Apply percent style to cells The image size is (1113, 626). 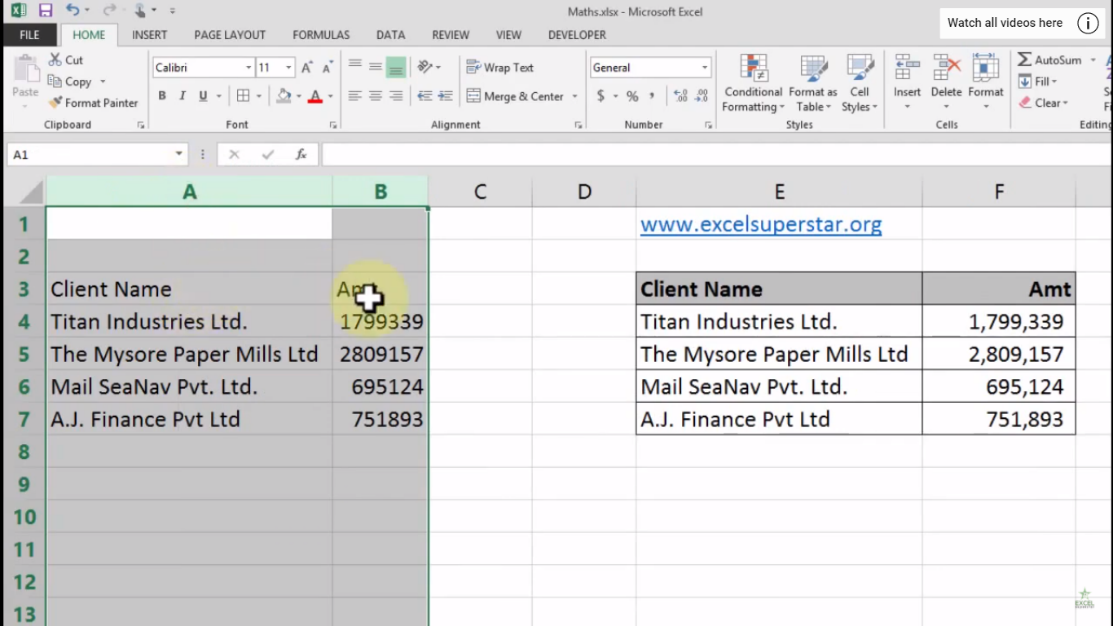click(x=632, y=96)
